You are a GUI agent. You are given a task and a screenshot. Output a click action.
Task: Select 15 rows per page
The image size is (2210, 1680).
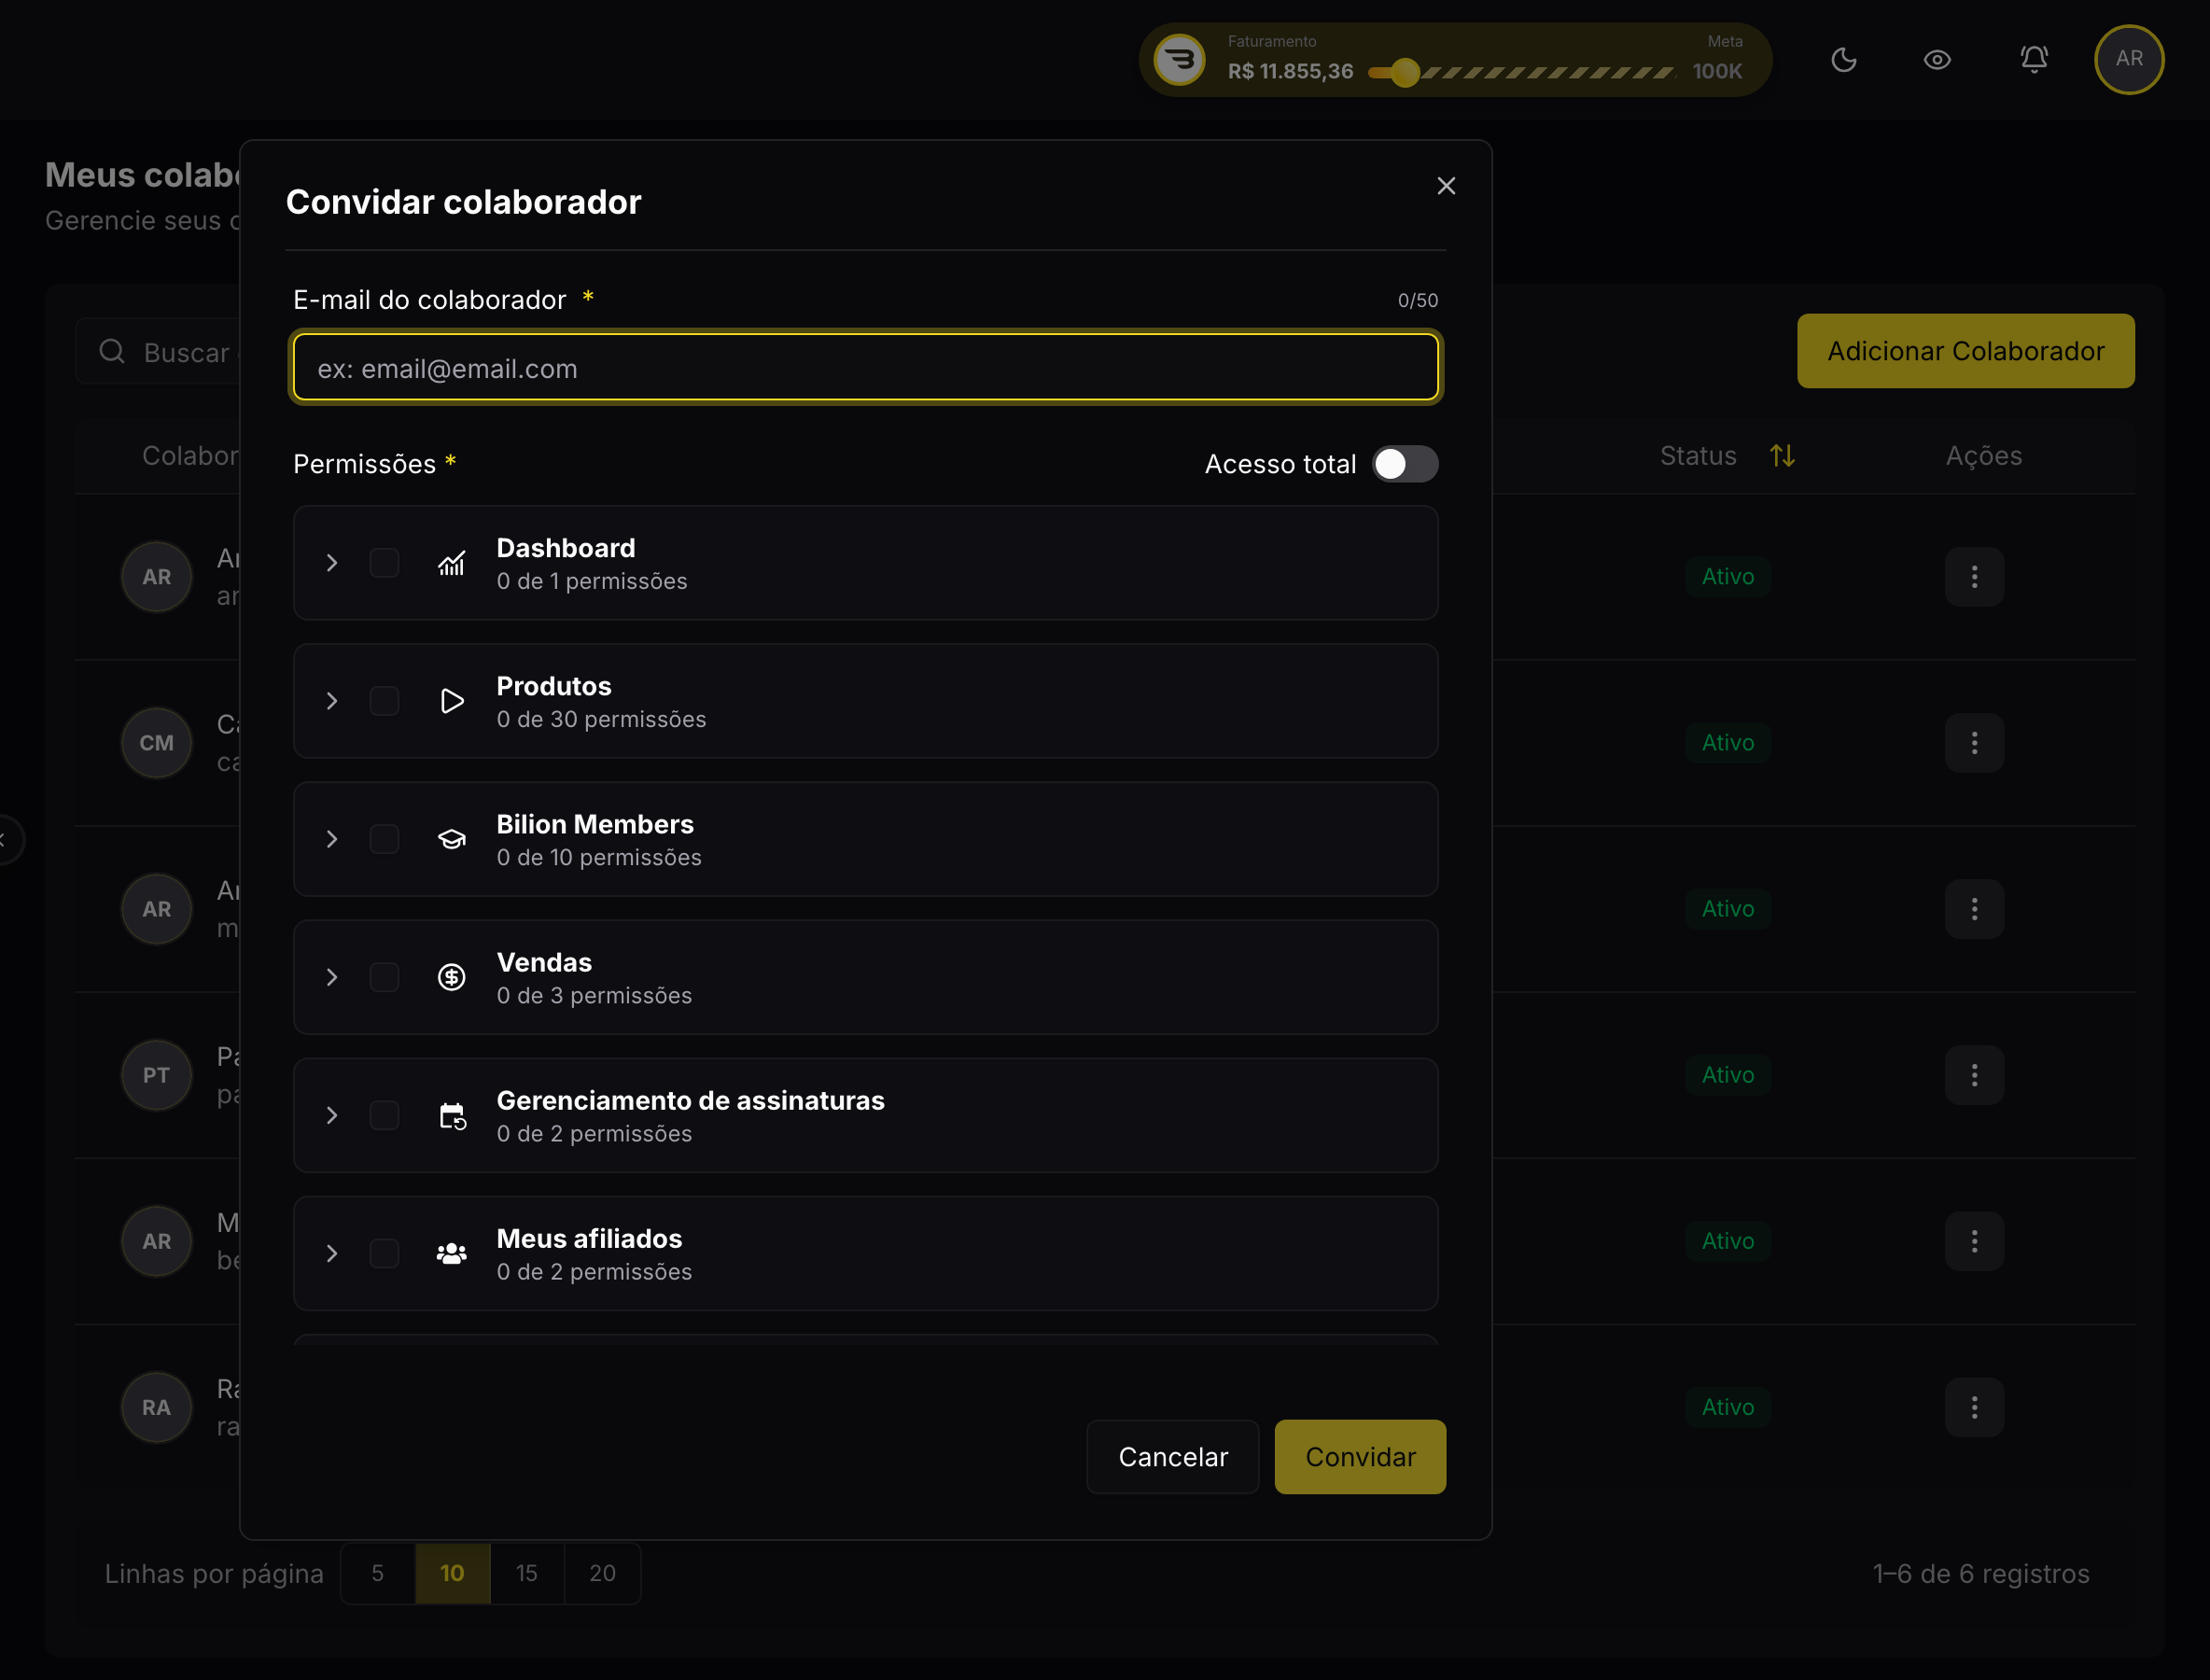coord(527,1573)
